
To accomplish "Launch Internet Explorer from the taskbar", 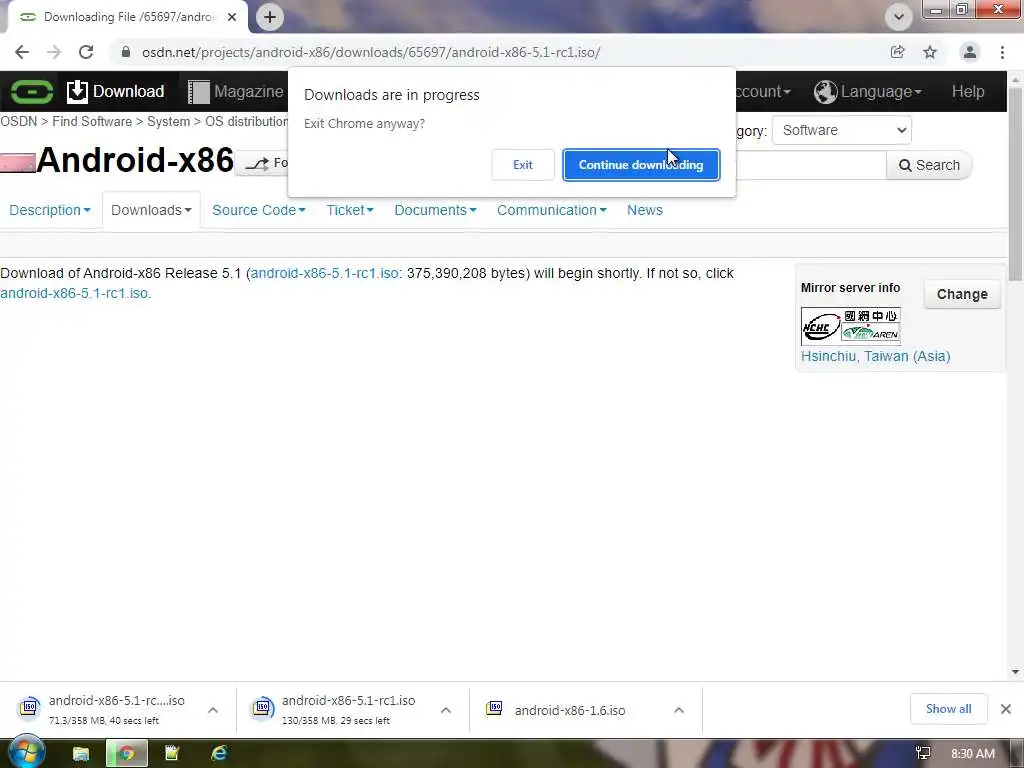I will [x=219, y=754].
